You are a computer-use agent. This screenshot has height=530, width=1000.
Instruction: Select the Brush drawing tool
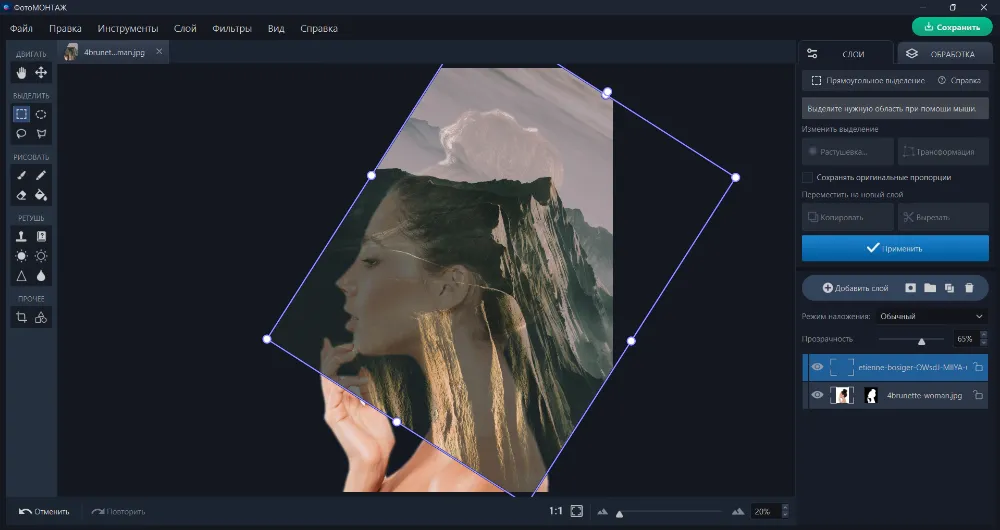(21, 176)
